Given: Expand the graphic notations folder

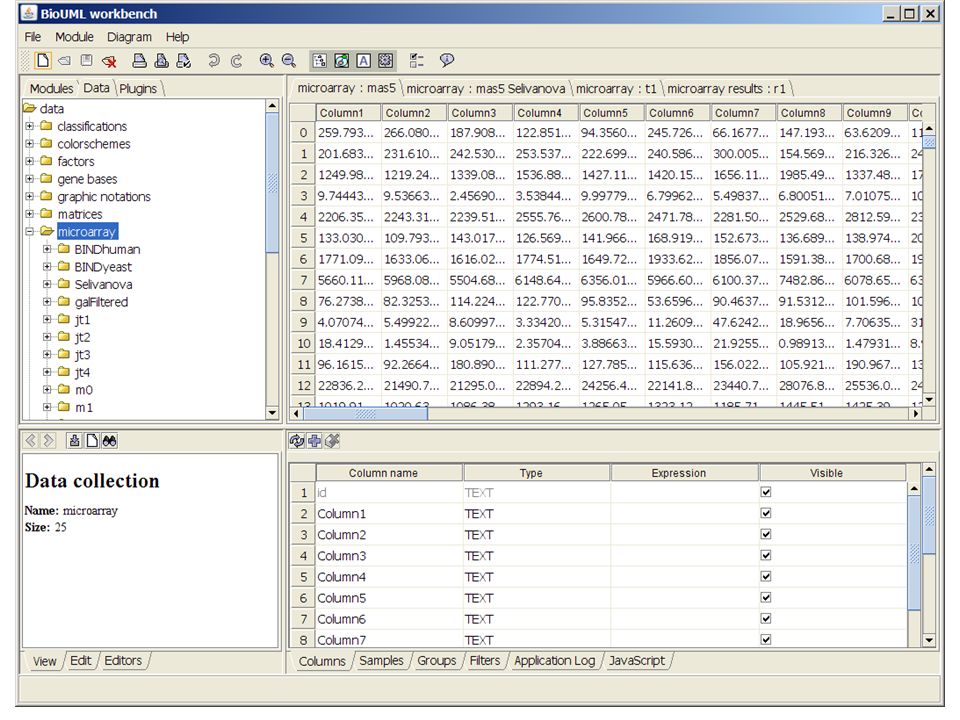Looking at the screenshot, I should click(x=29, y=197).
